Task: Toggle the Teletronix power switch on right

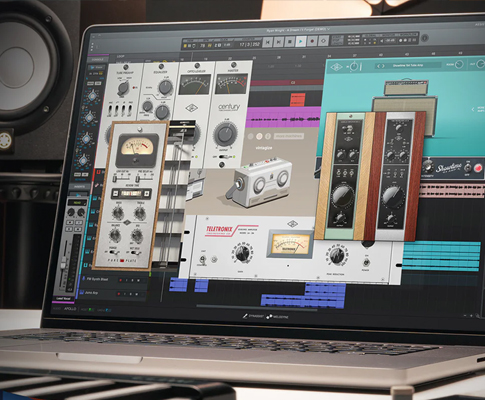Action: [x=366, y=262]
